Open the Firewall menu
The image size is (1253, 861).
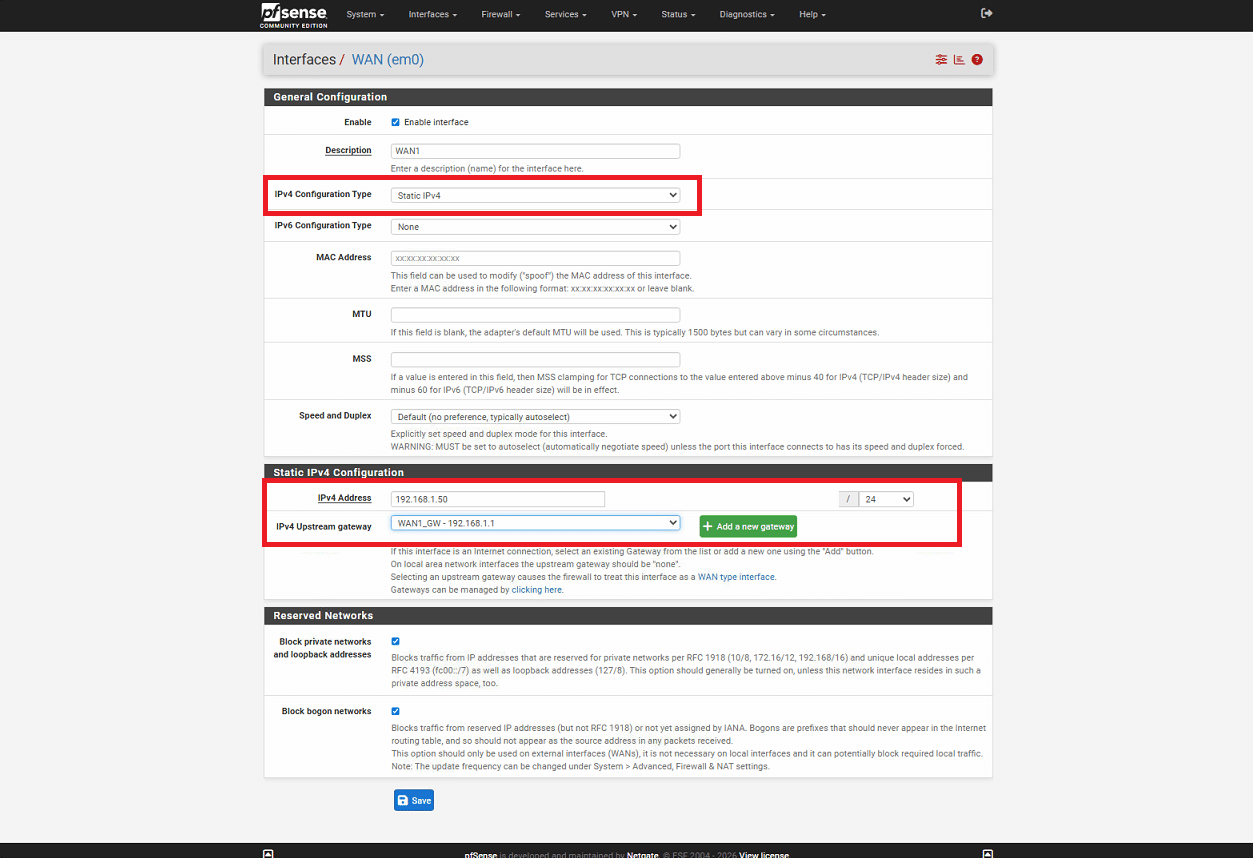pos(500,14)
